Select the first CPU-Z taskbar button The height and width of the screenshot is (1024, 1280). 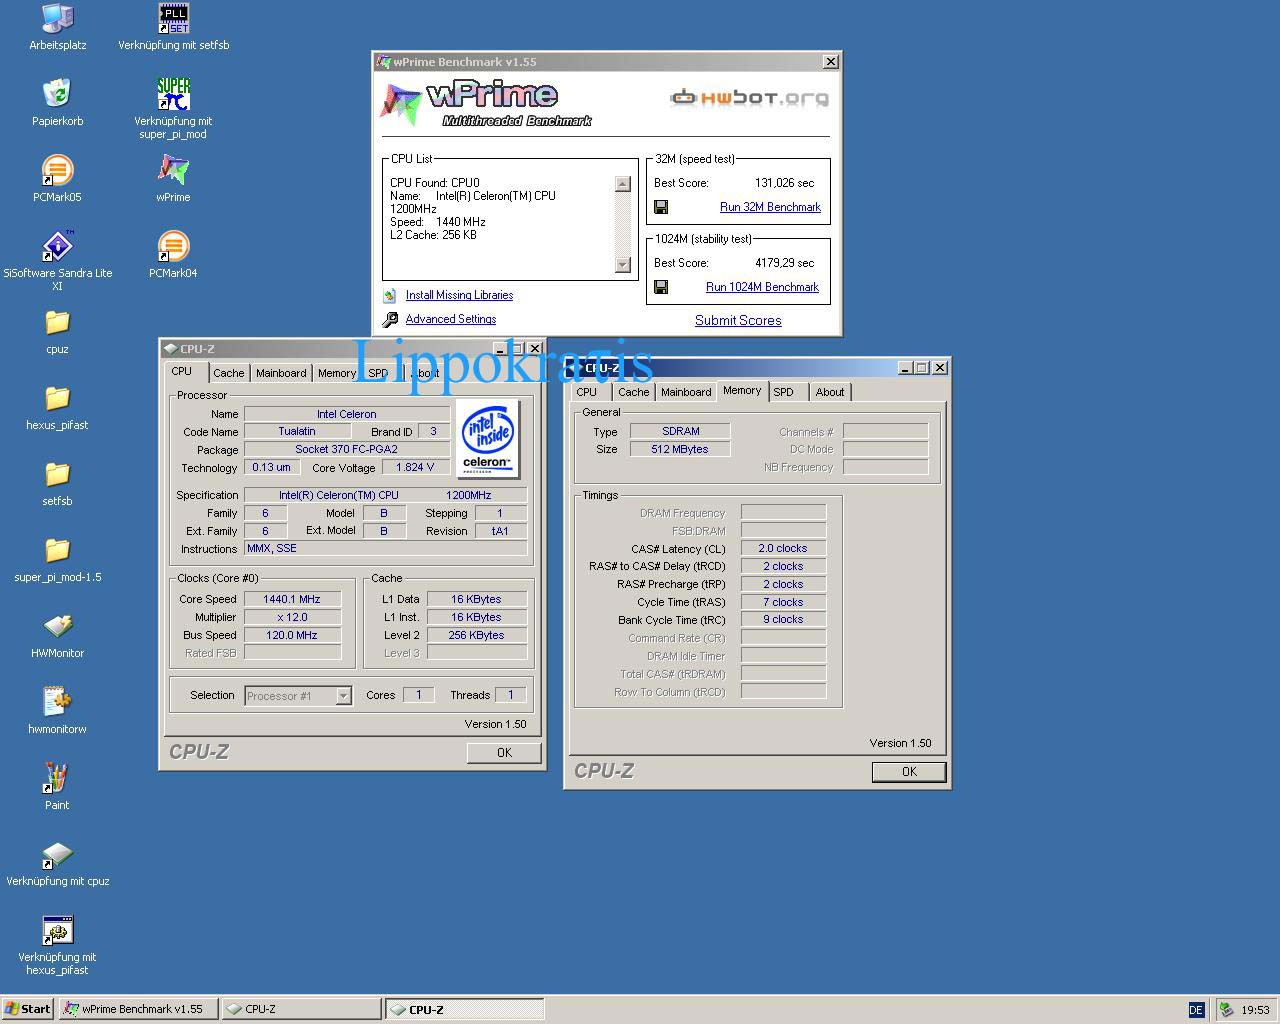pos(301,1009)
